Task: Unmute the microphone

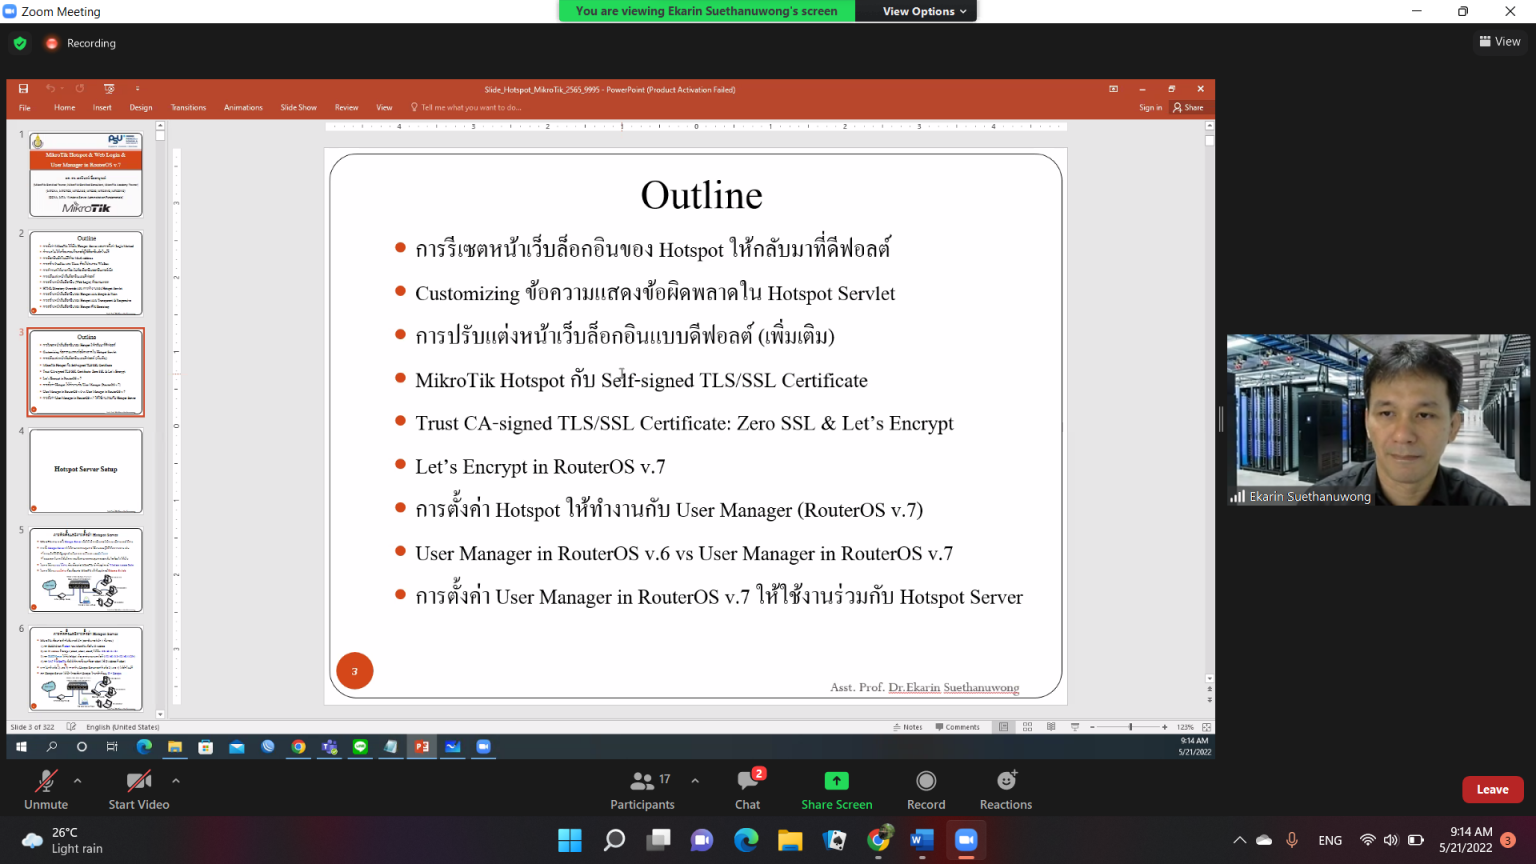Action: pyautogui.click(x=46, y=781)
